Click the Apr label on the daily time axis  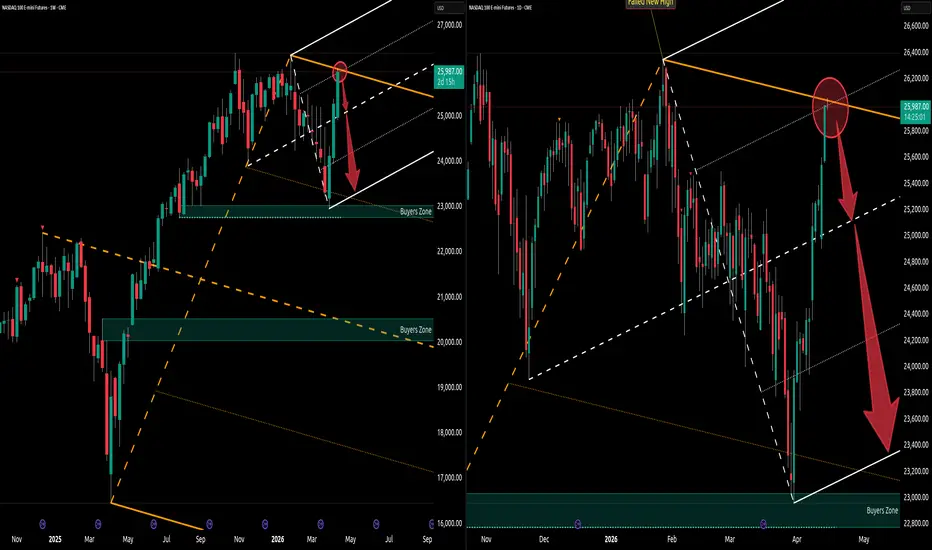click(797, 540)
